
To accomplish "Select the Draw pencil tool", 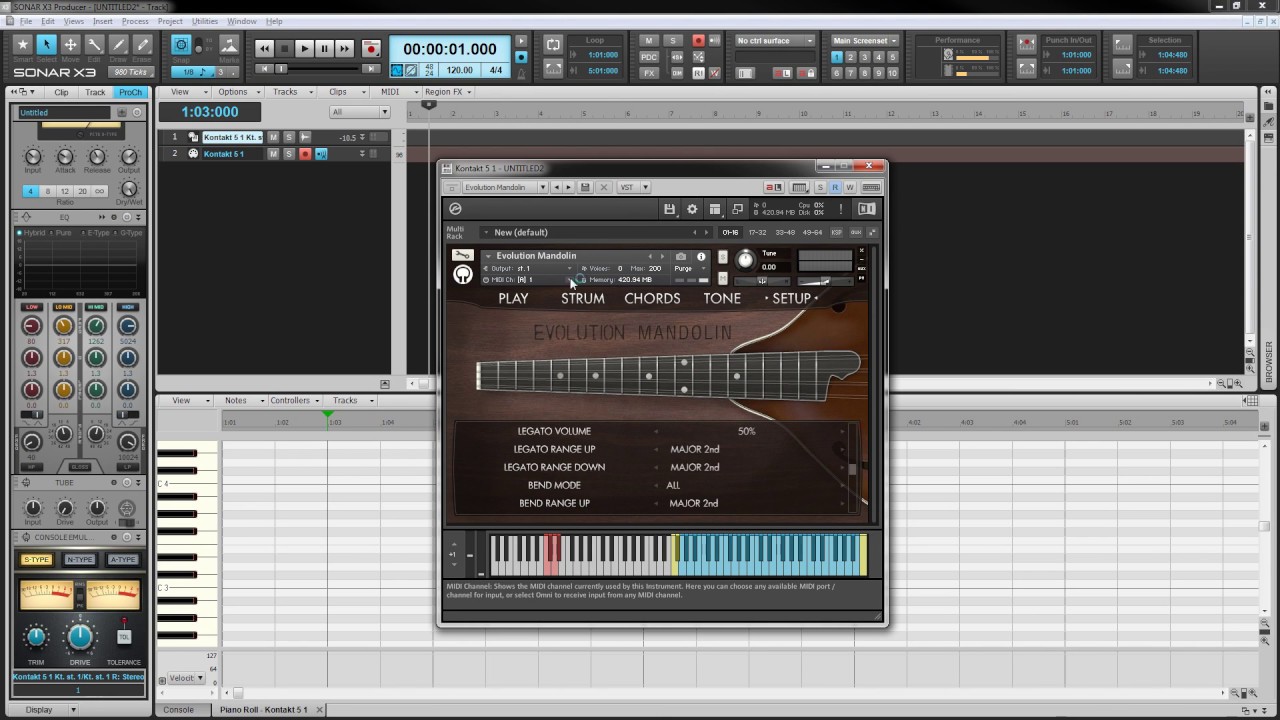I will click(119, 45).
